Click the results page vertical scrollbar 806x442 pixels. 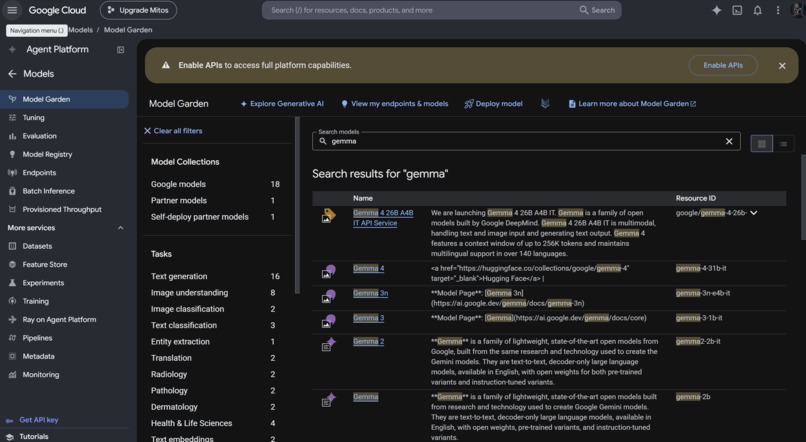tap(803, 197)
